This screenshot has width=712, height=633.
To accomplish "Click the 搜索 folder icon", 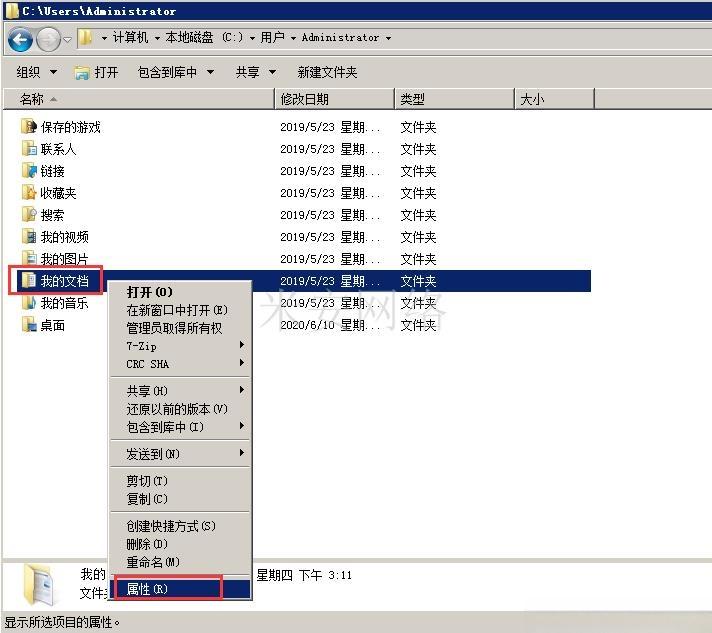I will 29,214.
